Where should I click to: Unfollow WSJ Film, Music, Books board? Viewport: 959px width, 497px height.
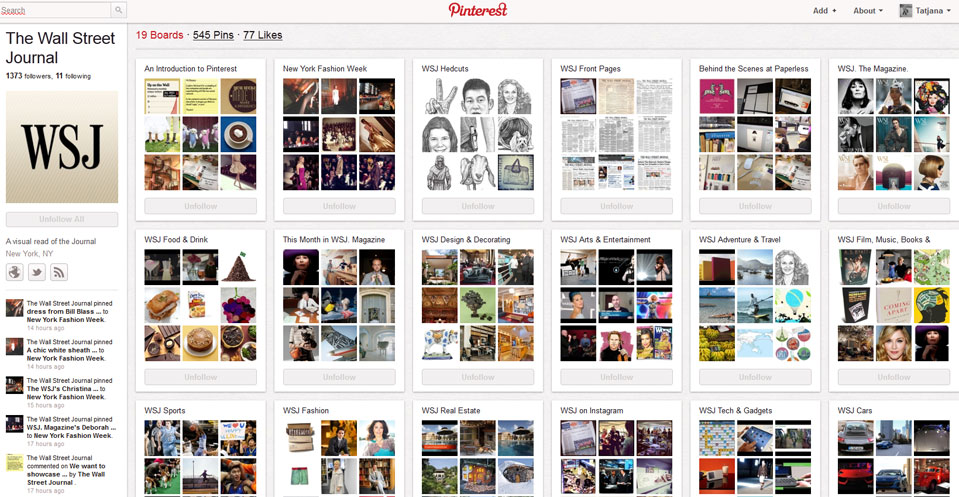894,377
